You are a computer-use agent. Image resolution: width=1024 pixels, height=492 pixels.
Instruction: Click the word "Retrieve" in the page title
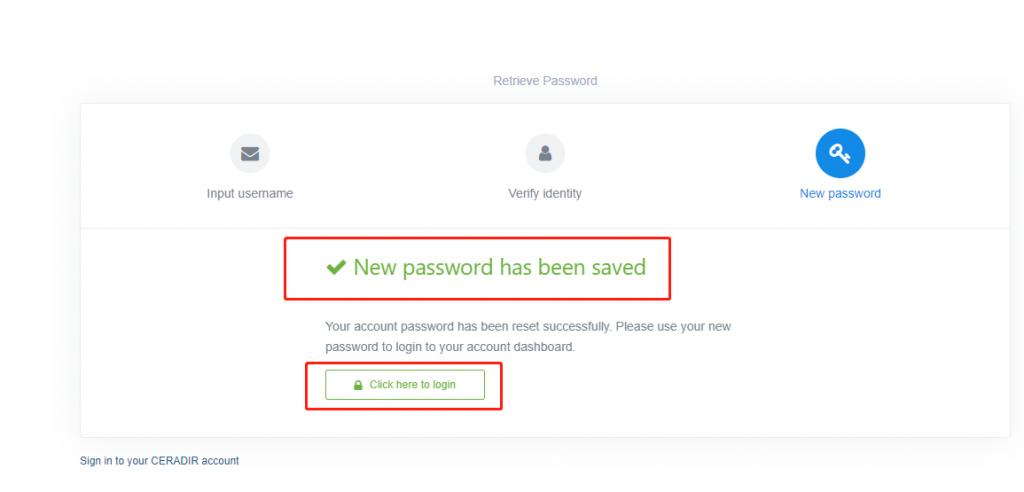[x=513, y=81]
